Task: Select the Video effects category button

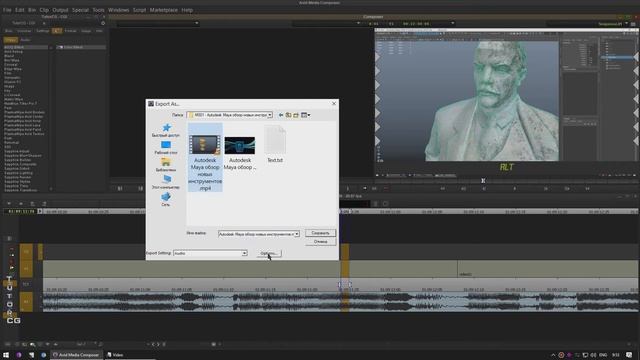Action: point(11,40)
